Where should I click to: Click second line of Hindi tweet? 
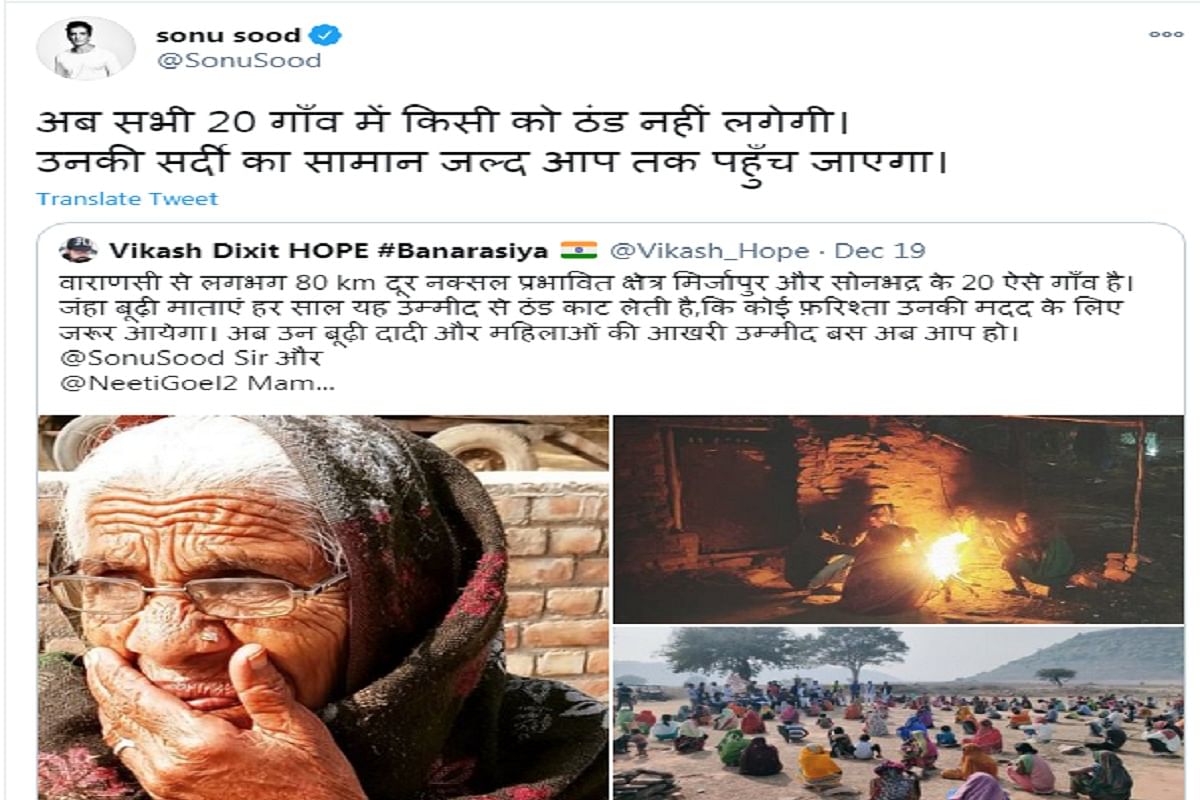tap(491, 163)
